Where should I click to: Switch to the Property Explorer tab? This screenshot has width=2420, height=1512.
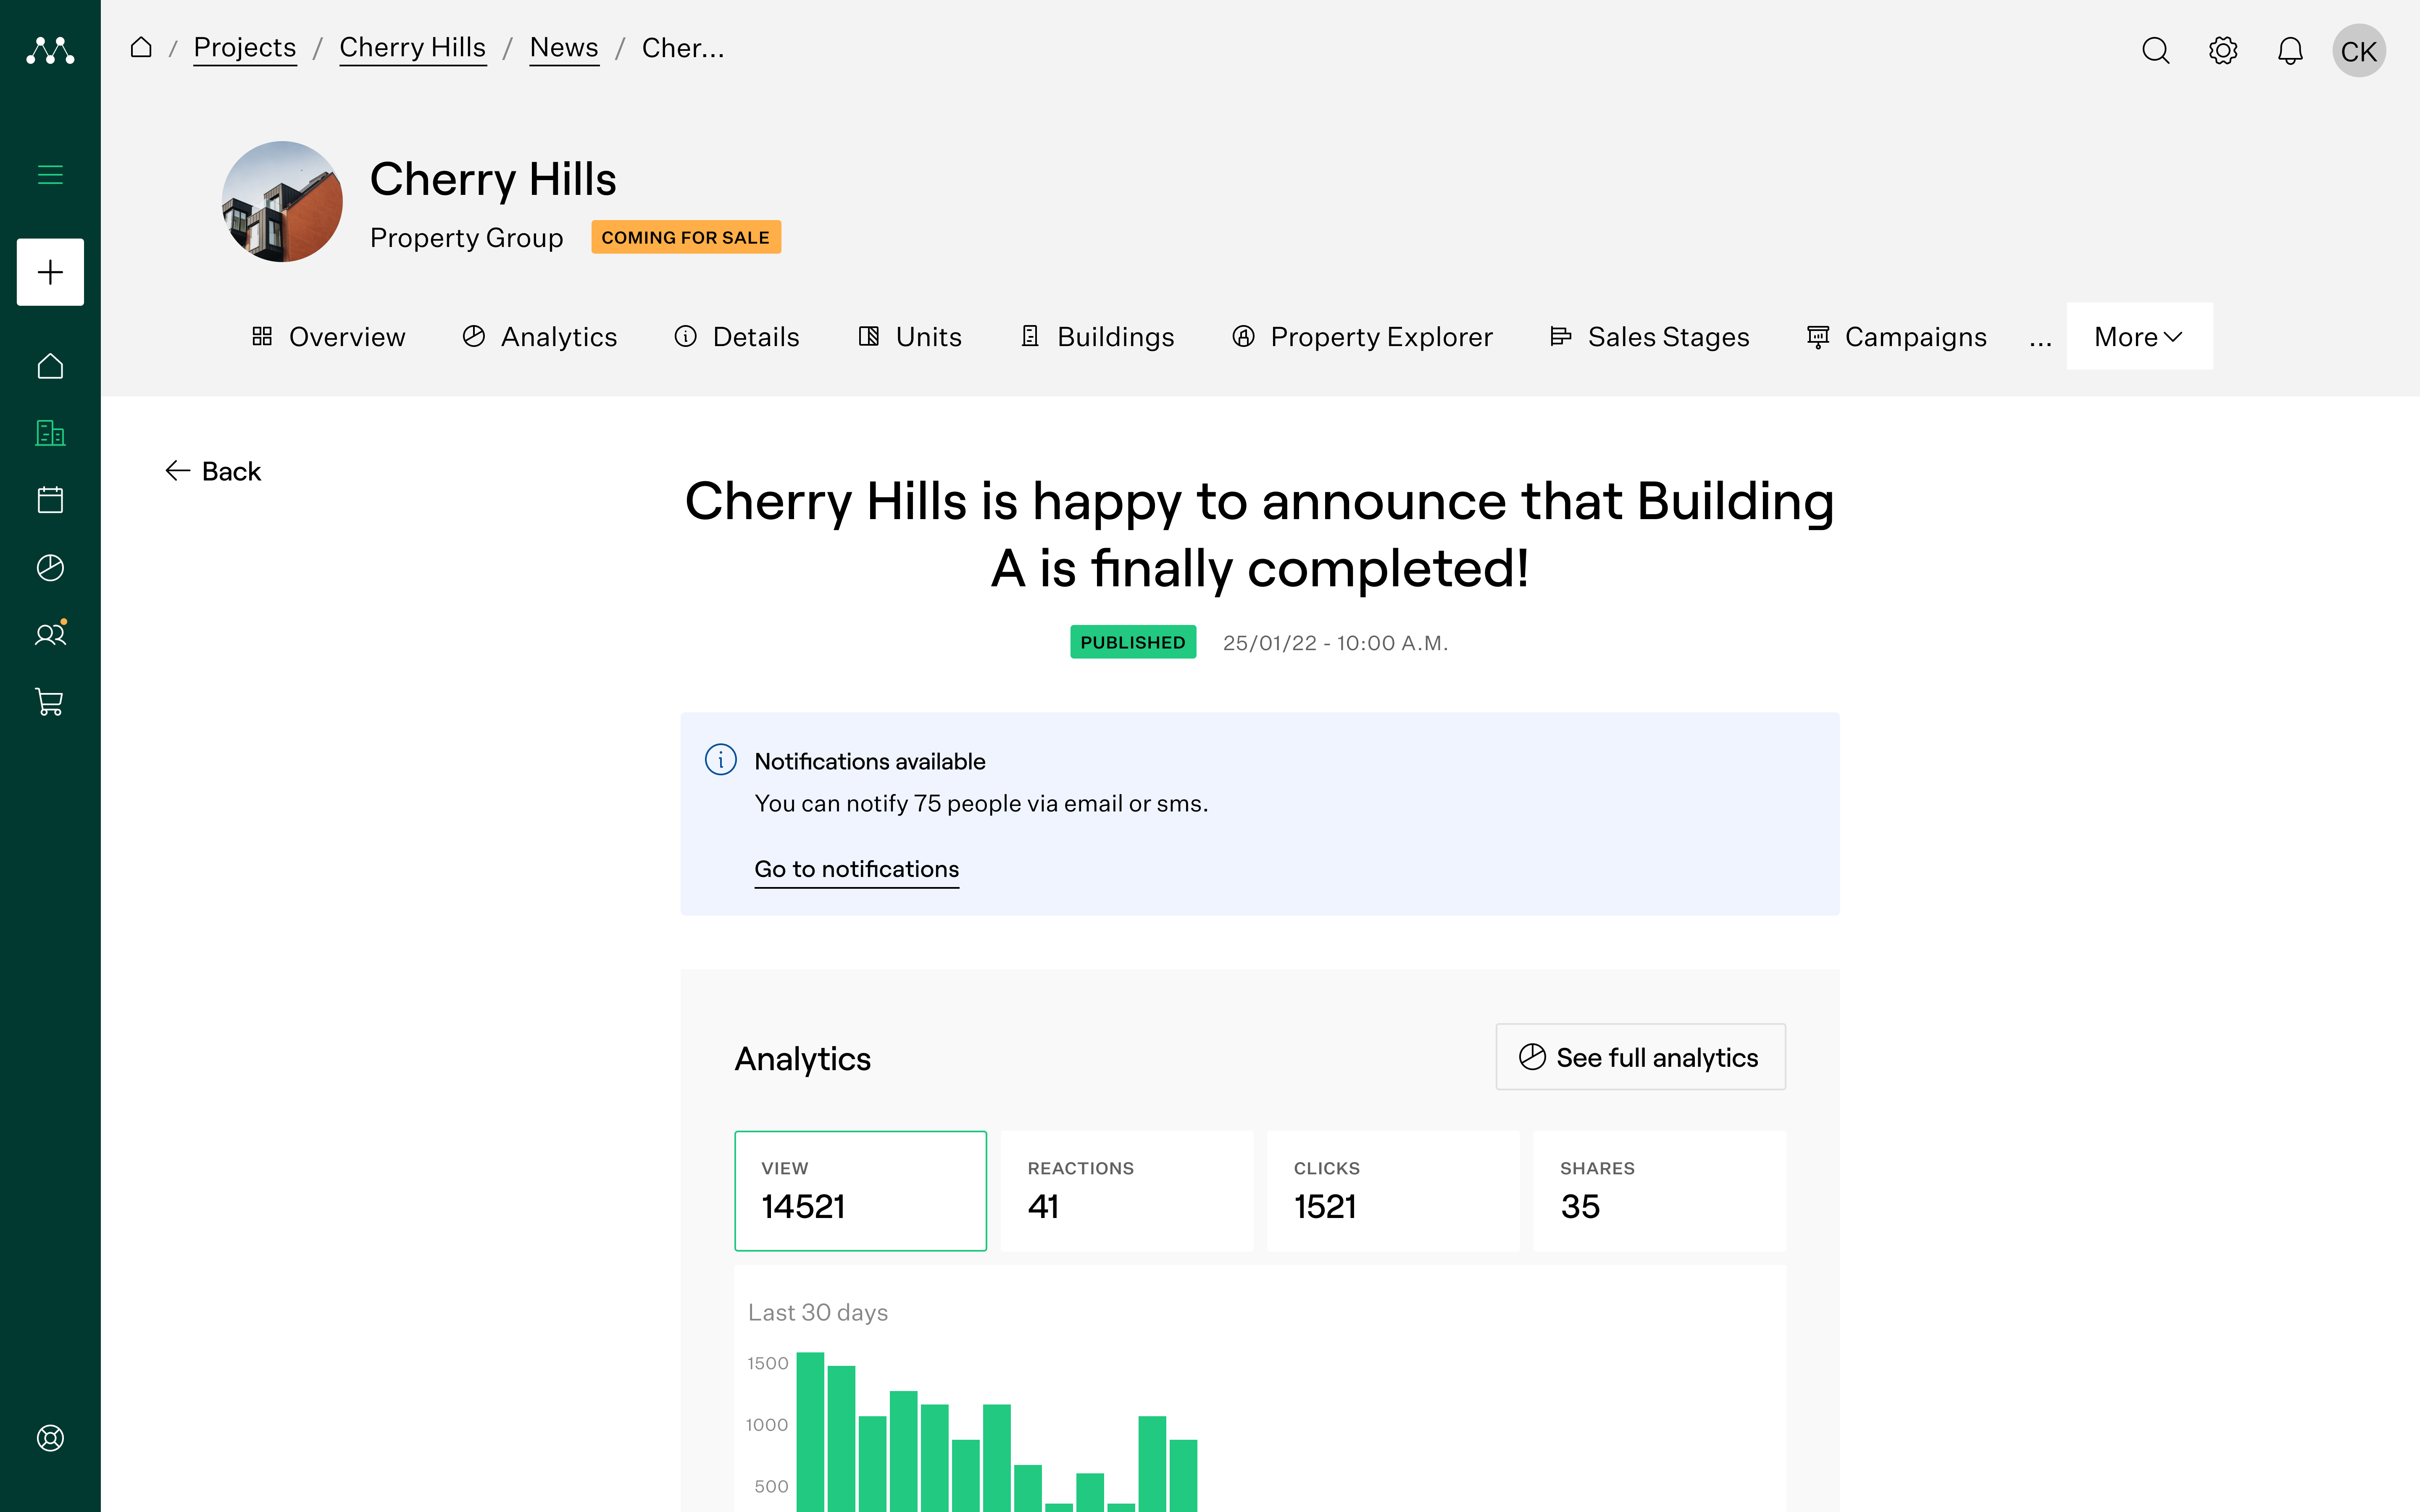tap(1362, 337)
